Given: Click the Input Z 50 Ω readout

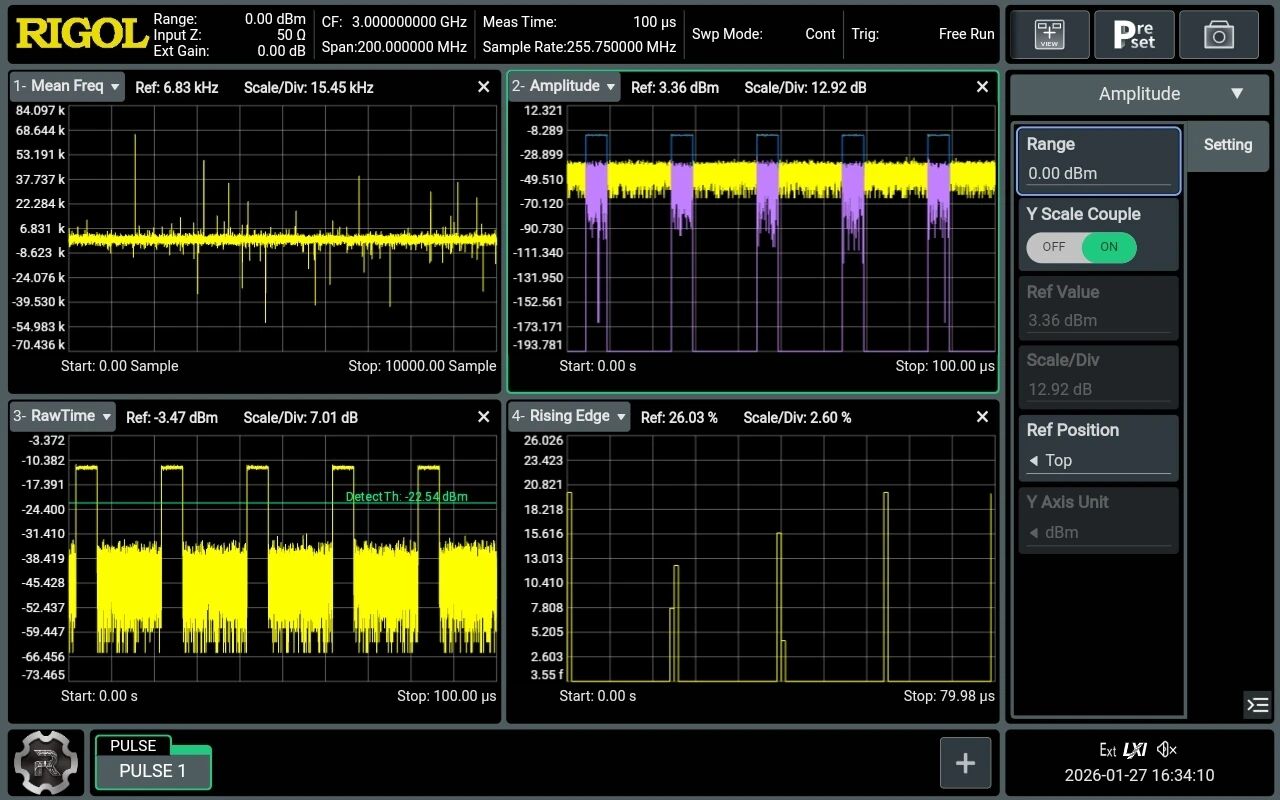Looking at the screenshot, I should [229, 35].
